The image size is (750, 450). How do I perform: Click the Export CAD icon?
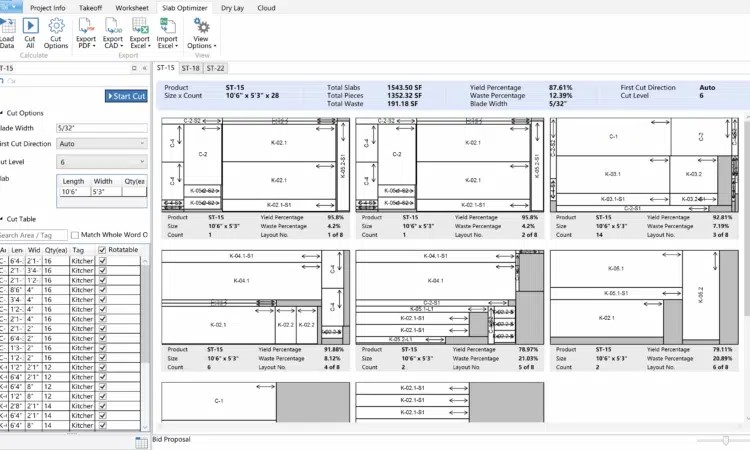pyautogui.click(x=113, y=25)
